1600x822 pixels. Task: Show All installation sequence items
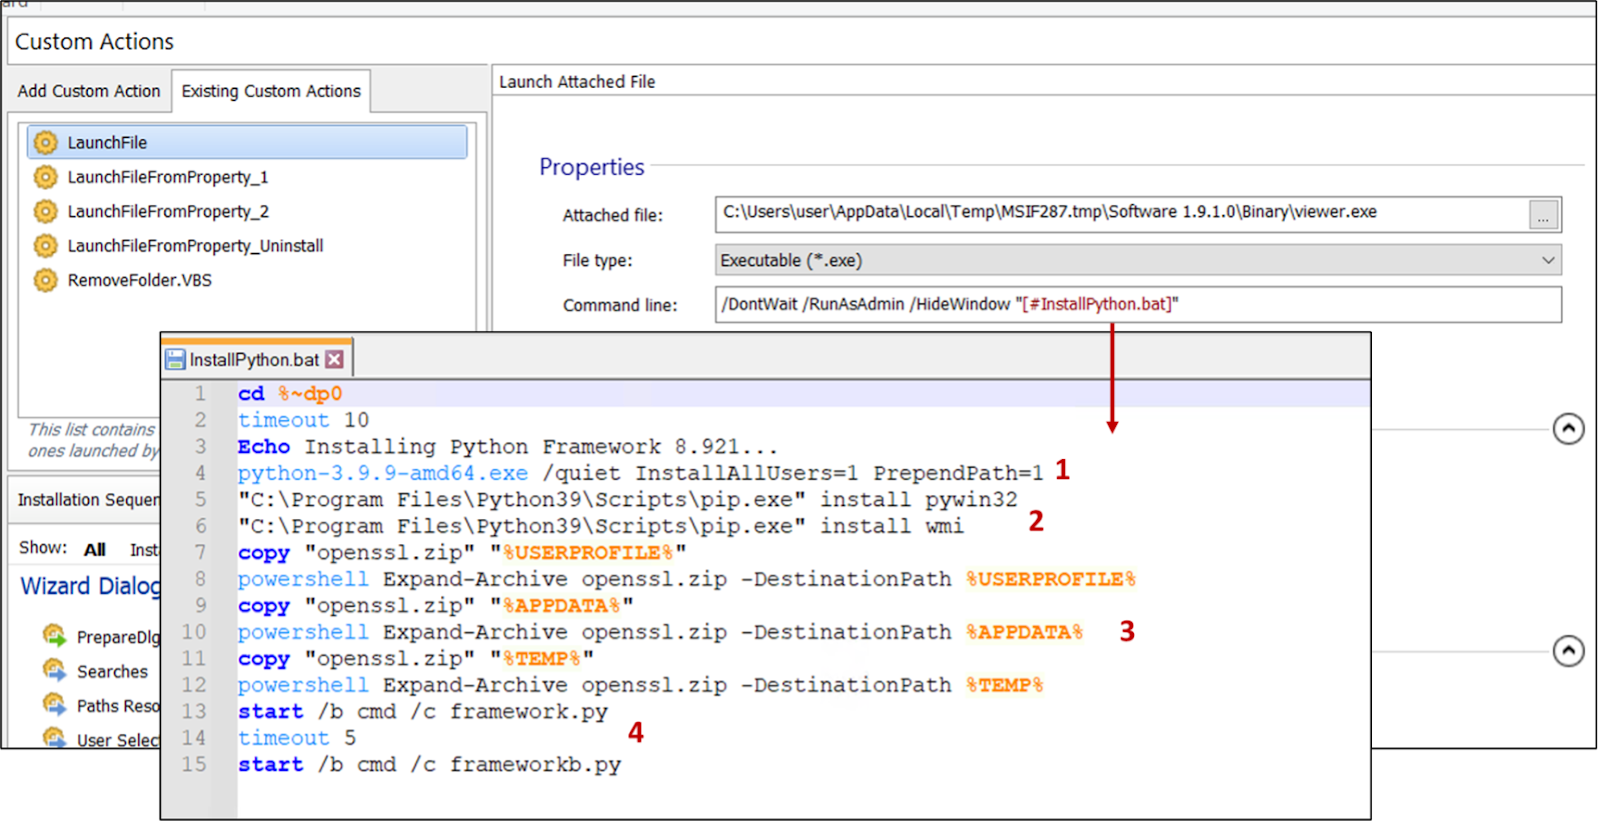pyautogui.click(x=95, y=549)
